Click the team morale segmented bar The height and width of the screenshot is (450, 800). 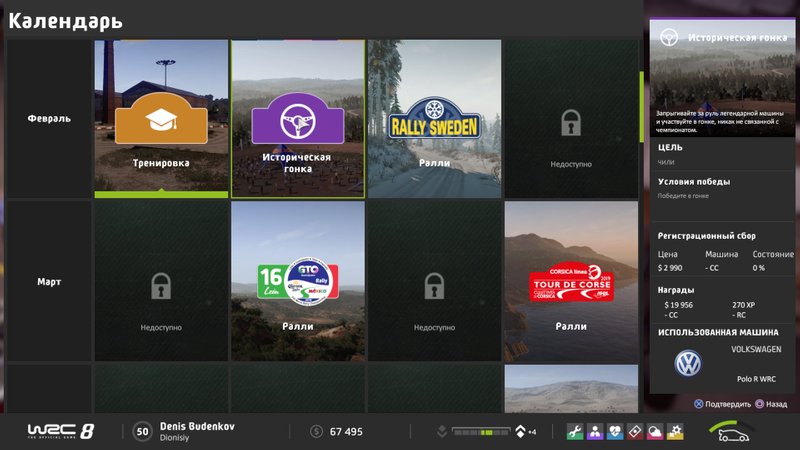pyautogui.click(x=481, y=432)
